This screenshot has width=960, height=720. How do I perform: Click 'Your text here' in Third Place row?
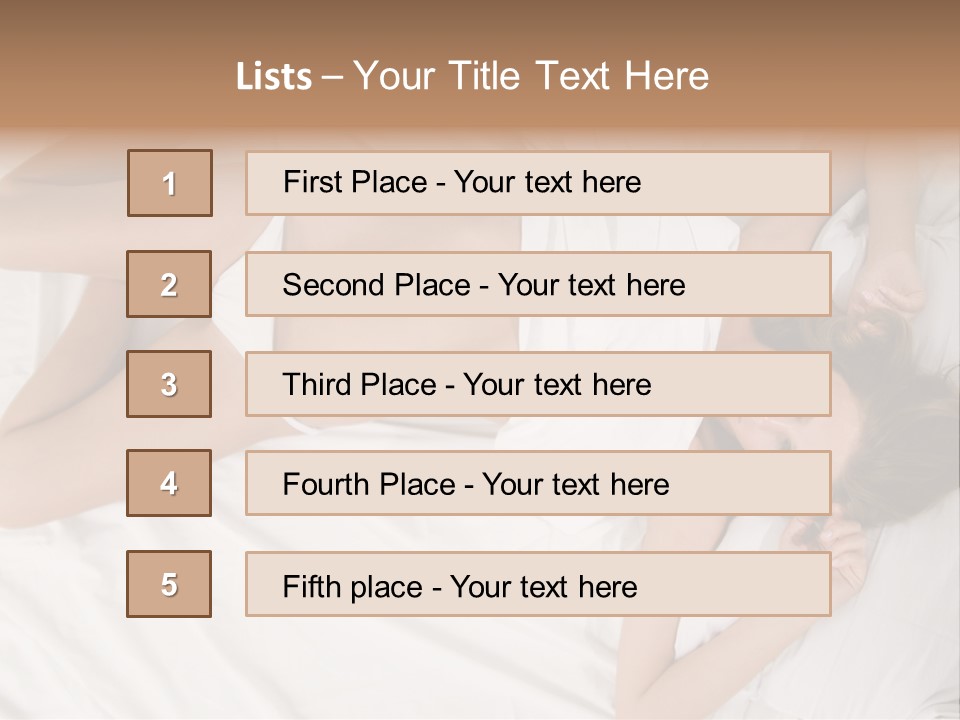click(x=557, y=385)
